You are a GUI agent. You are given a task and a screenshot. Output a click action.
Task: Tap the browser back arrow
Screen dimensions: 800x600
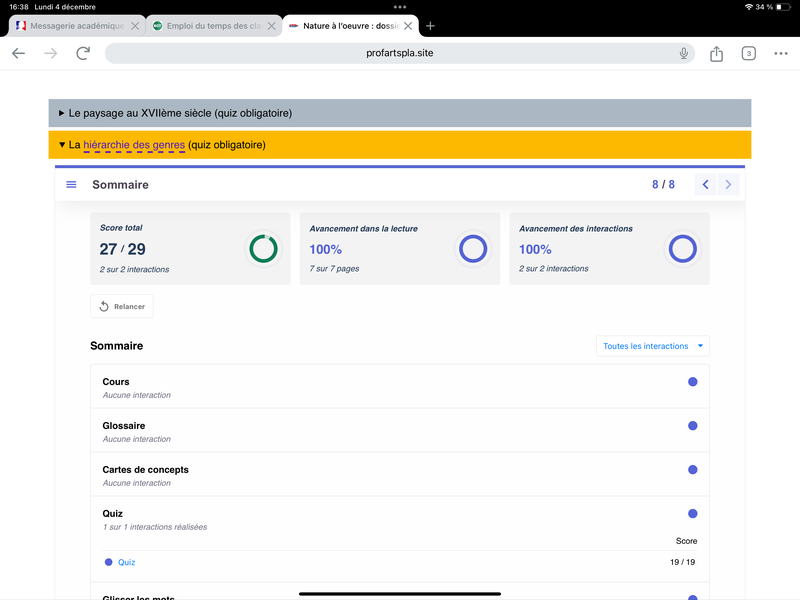coord(18,54)
